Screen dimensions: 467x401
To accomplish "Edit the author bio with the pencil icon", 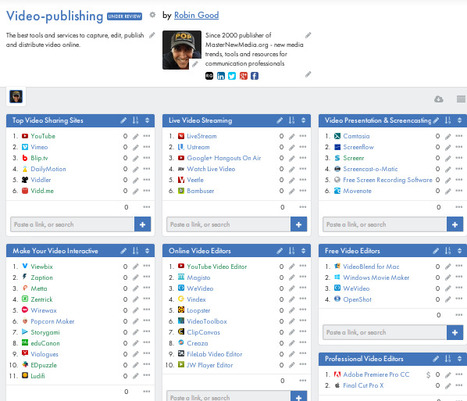I will point(308,35).
